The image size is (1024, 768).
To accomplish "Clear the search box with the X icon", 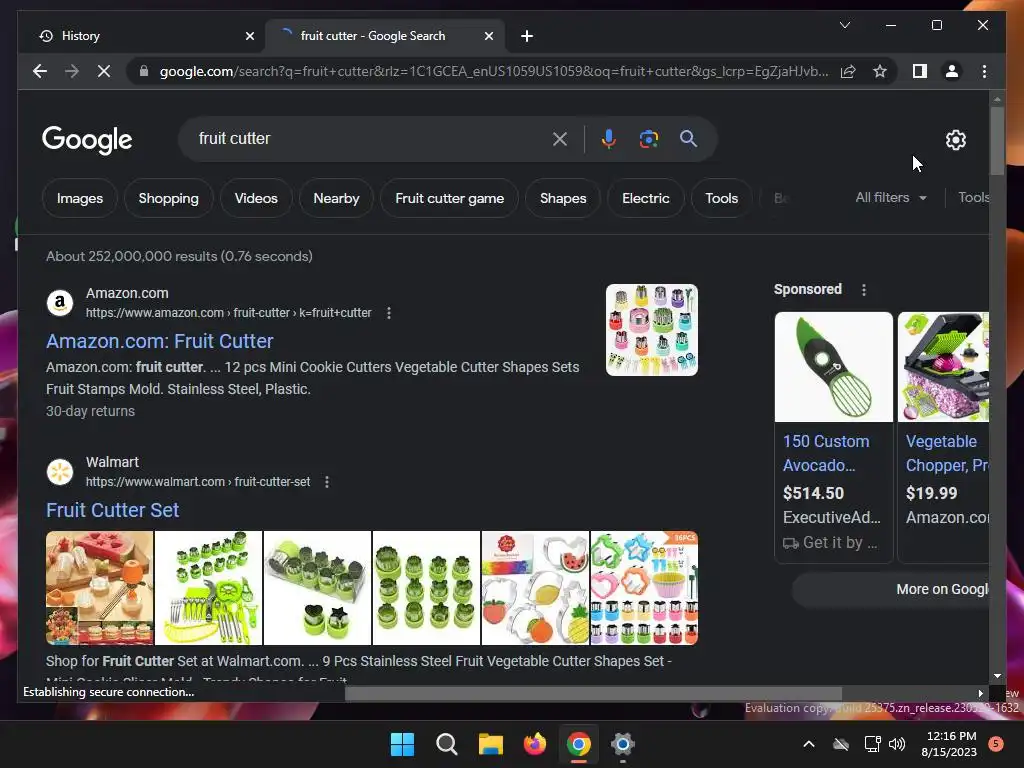I will tap(560, 138).
